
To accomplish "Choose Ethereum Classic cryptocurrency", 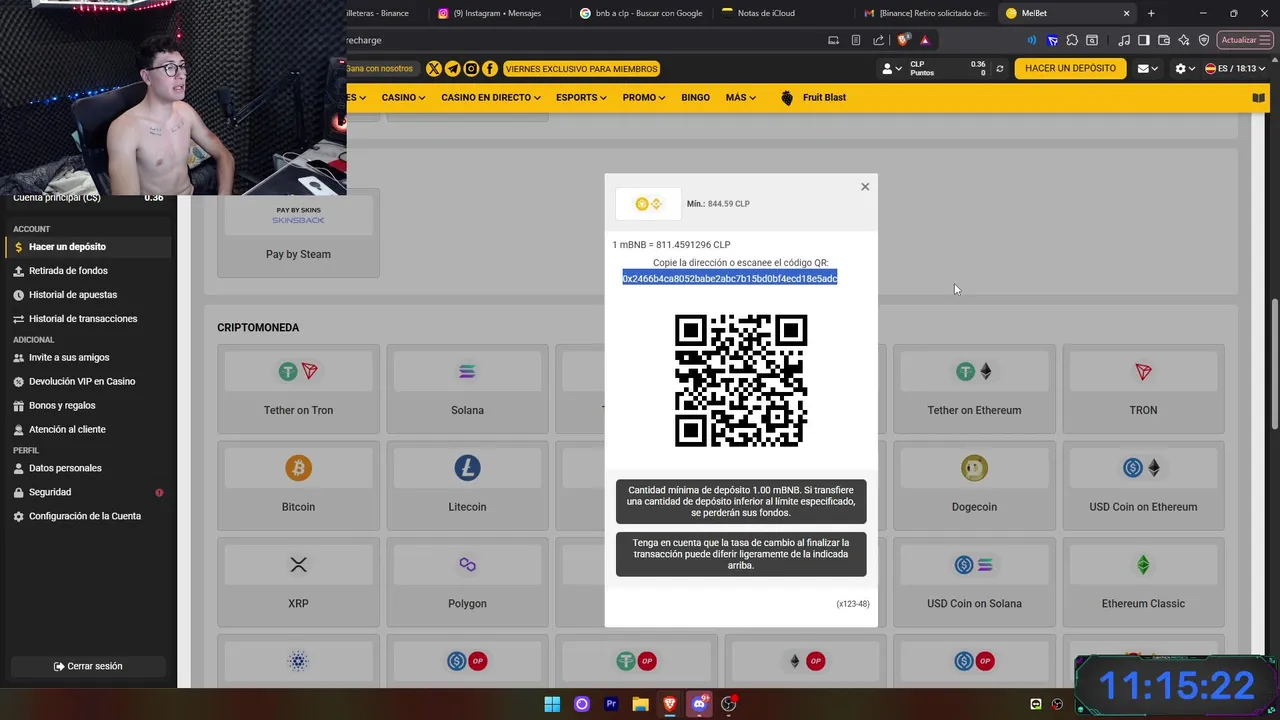I will (x=1143, y=583).
